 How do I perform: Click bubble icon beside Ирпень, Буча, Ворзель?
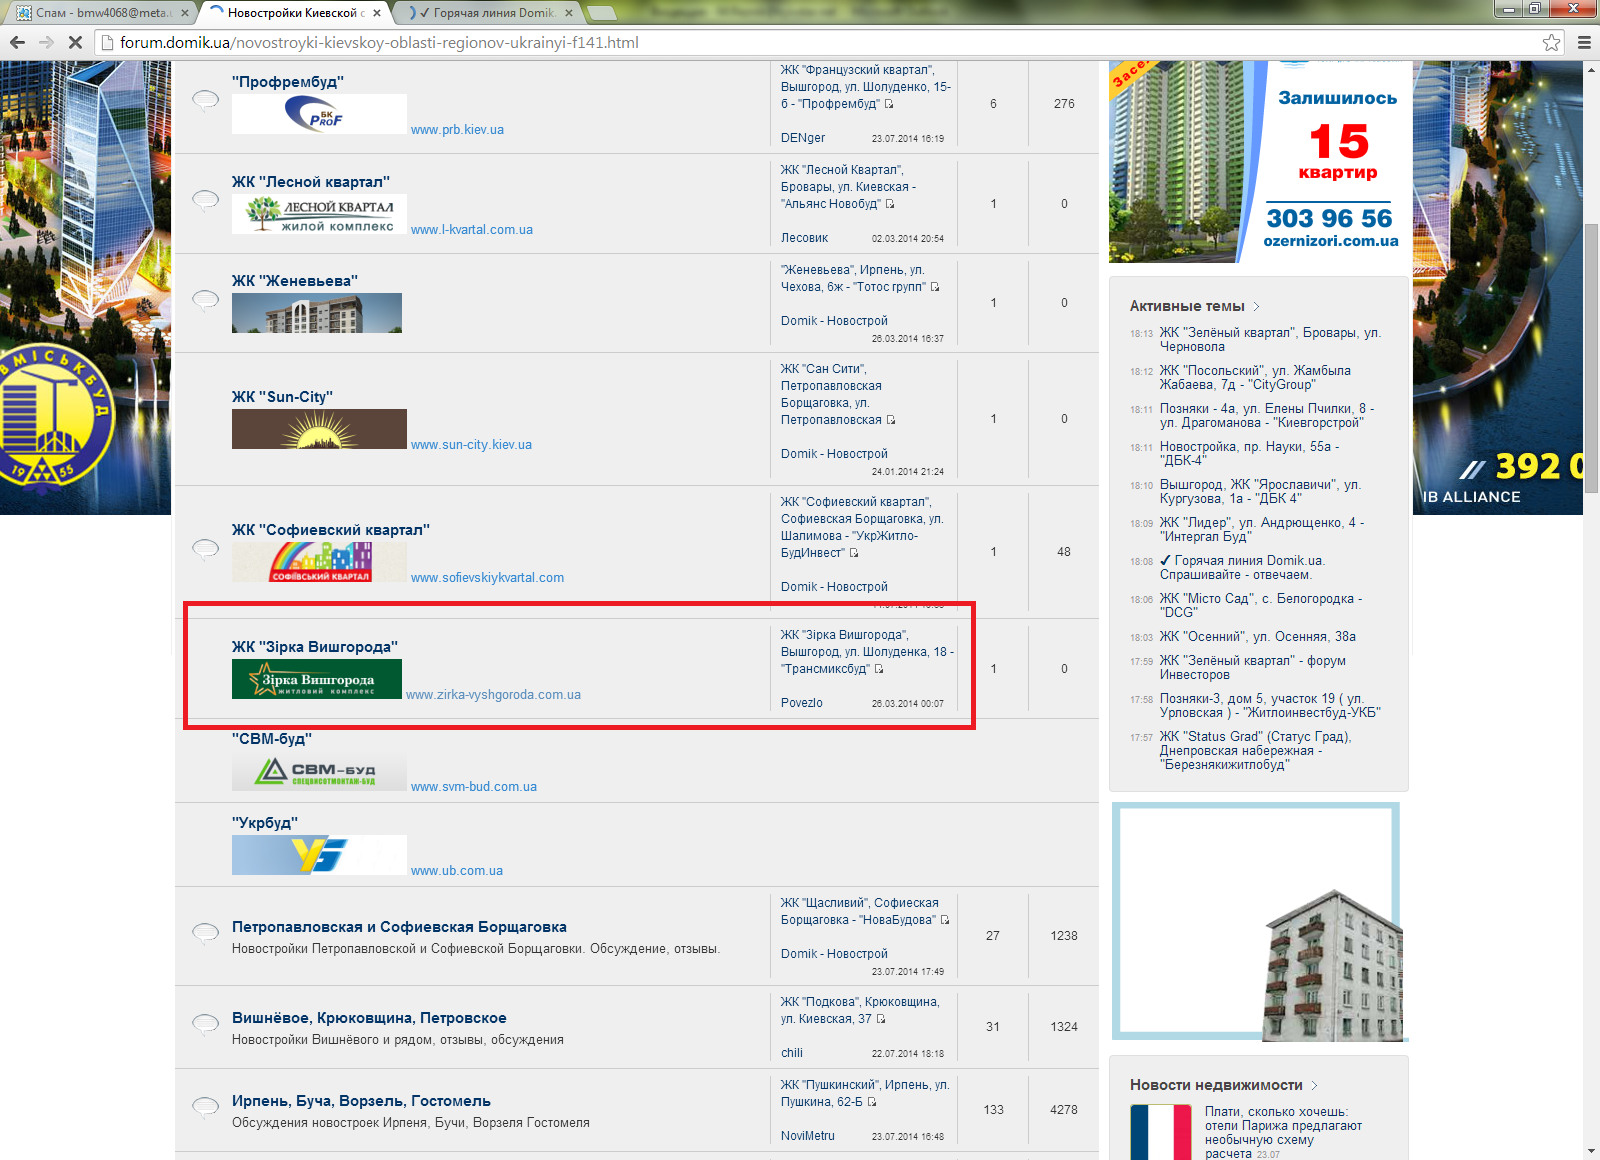click(x=205, y=1107)
